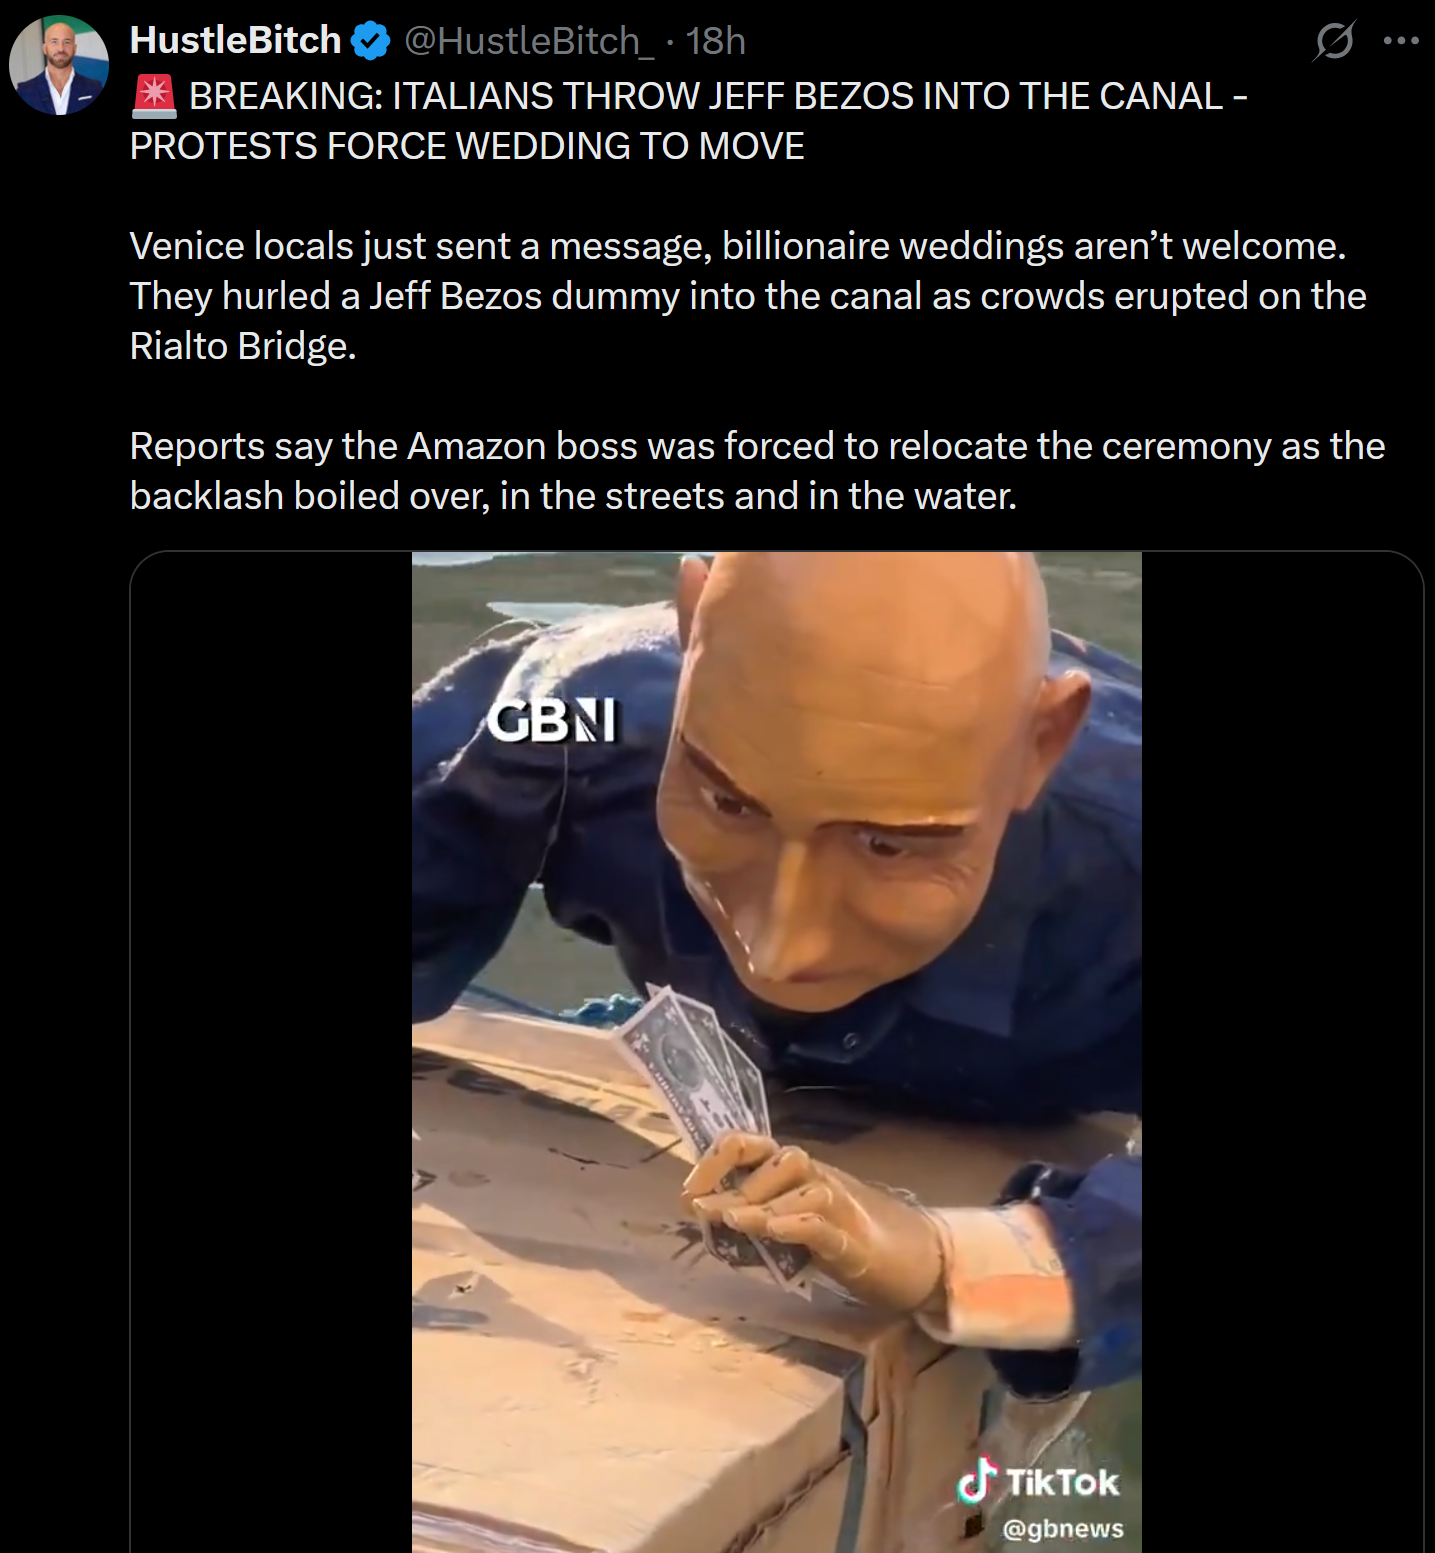Click the GBN logo watermark in video
1435x1553 pixels.
coord(553,721)
